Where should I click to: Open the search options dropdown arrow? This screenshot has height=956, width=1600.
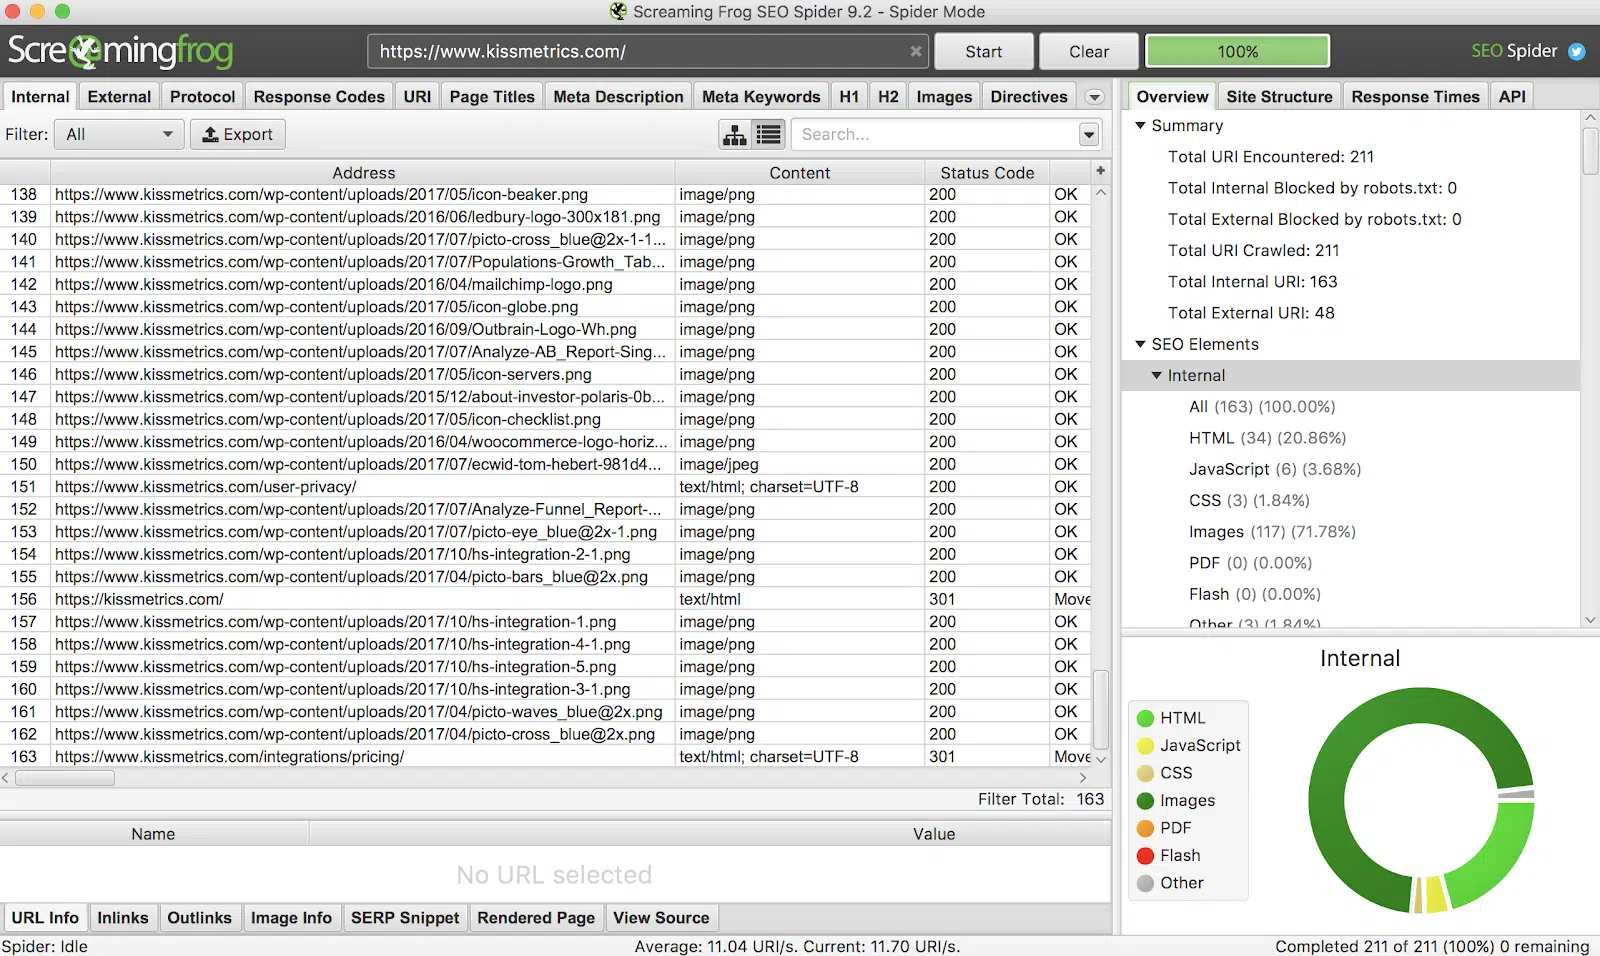1089,135
